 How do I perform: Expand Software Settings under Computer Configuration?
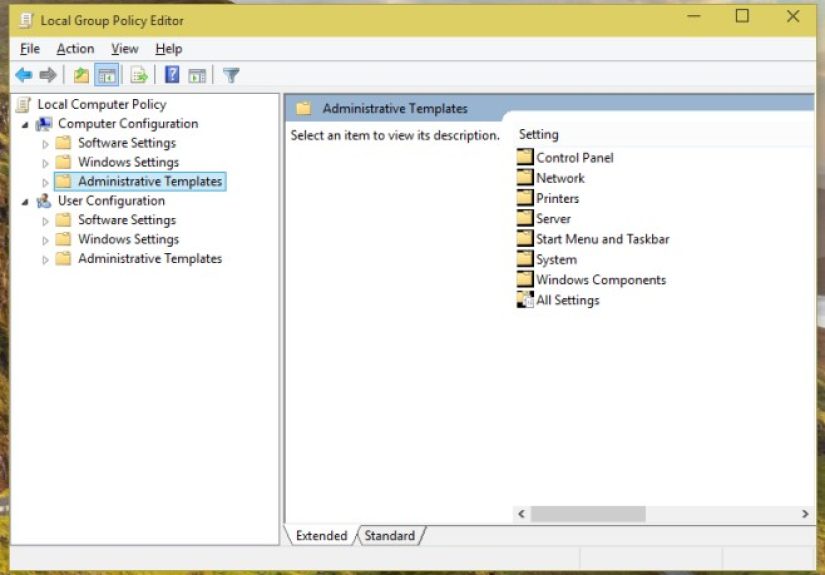(x=45, y=144)
